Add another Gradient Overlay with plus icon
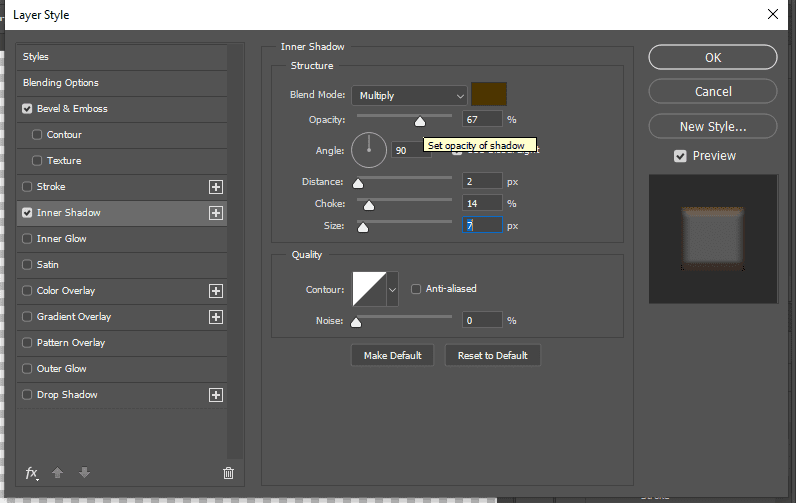This screenshot has width=796, height=503. [216, 317]
